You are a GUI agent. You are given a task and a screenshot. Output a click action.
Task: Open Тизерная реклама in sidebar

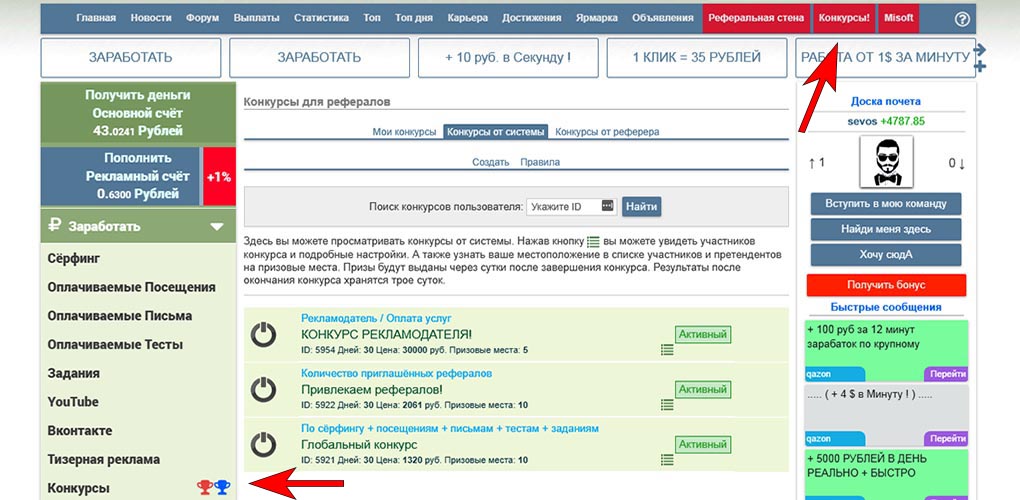tap(103, 459)
